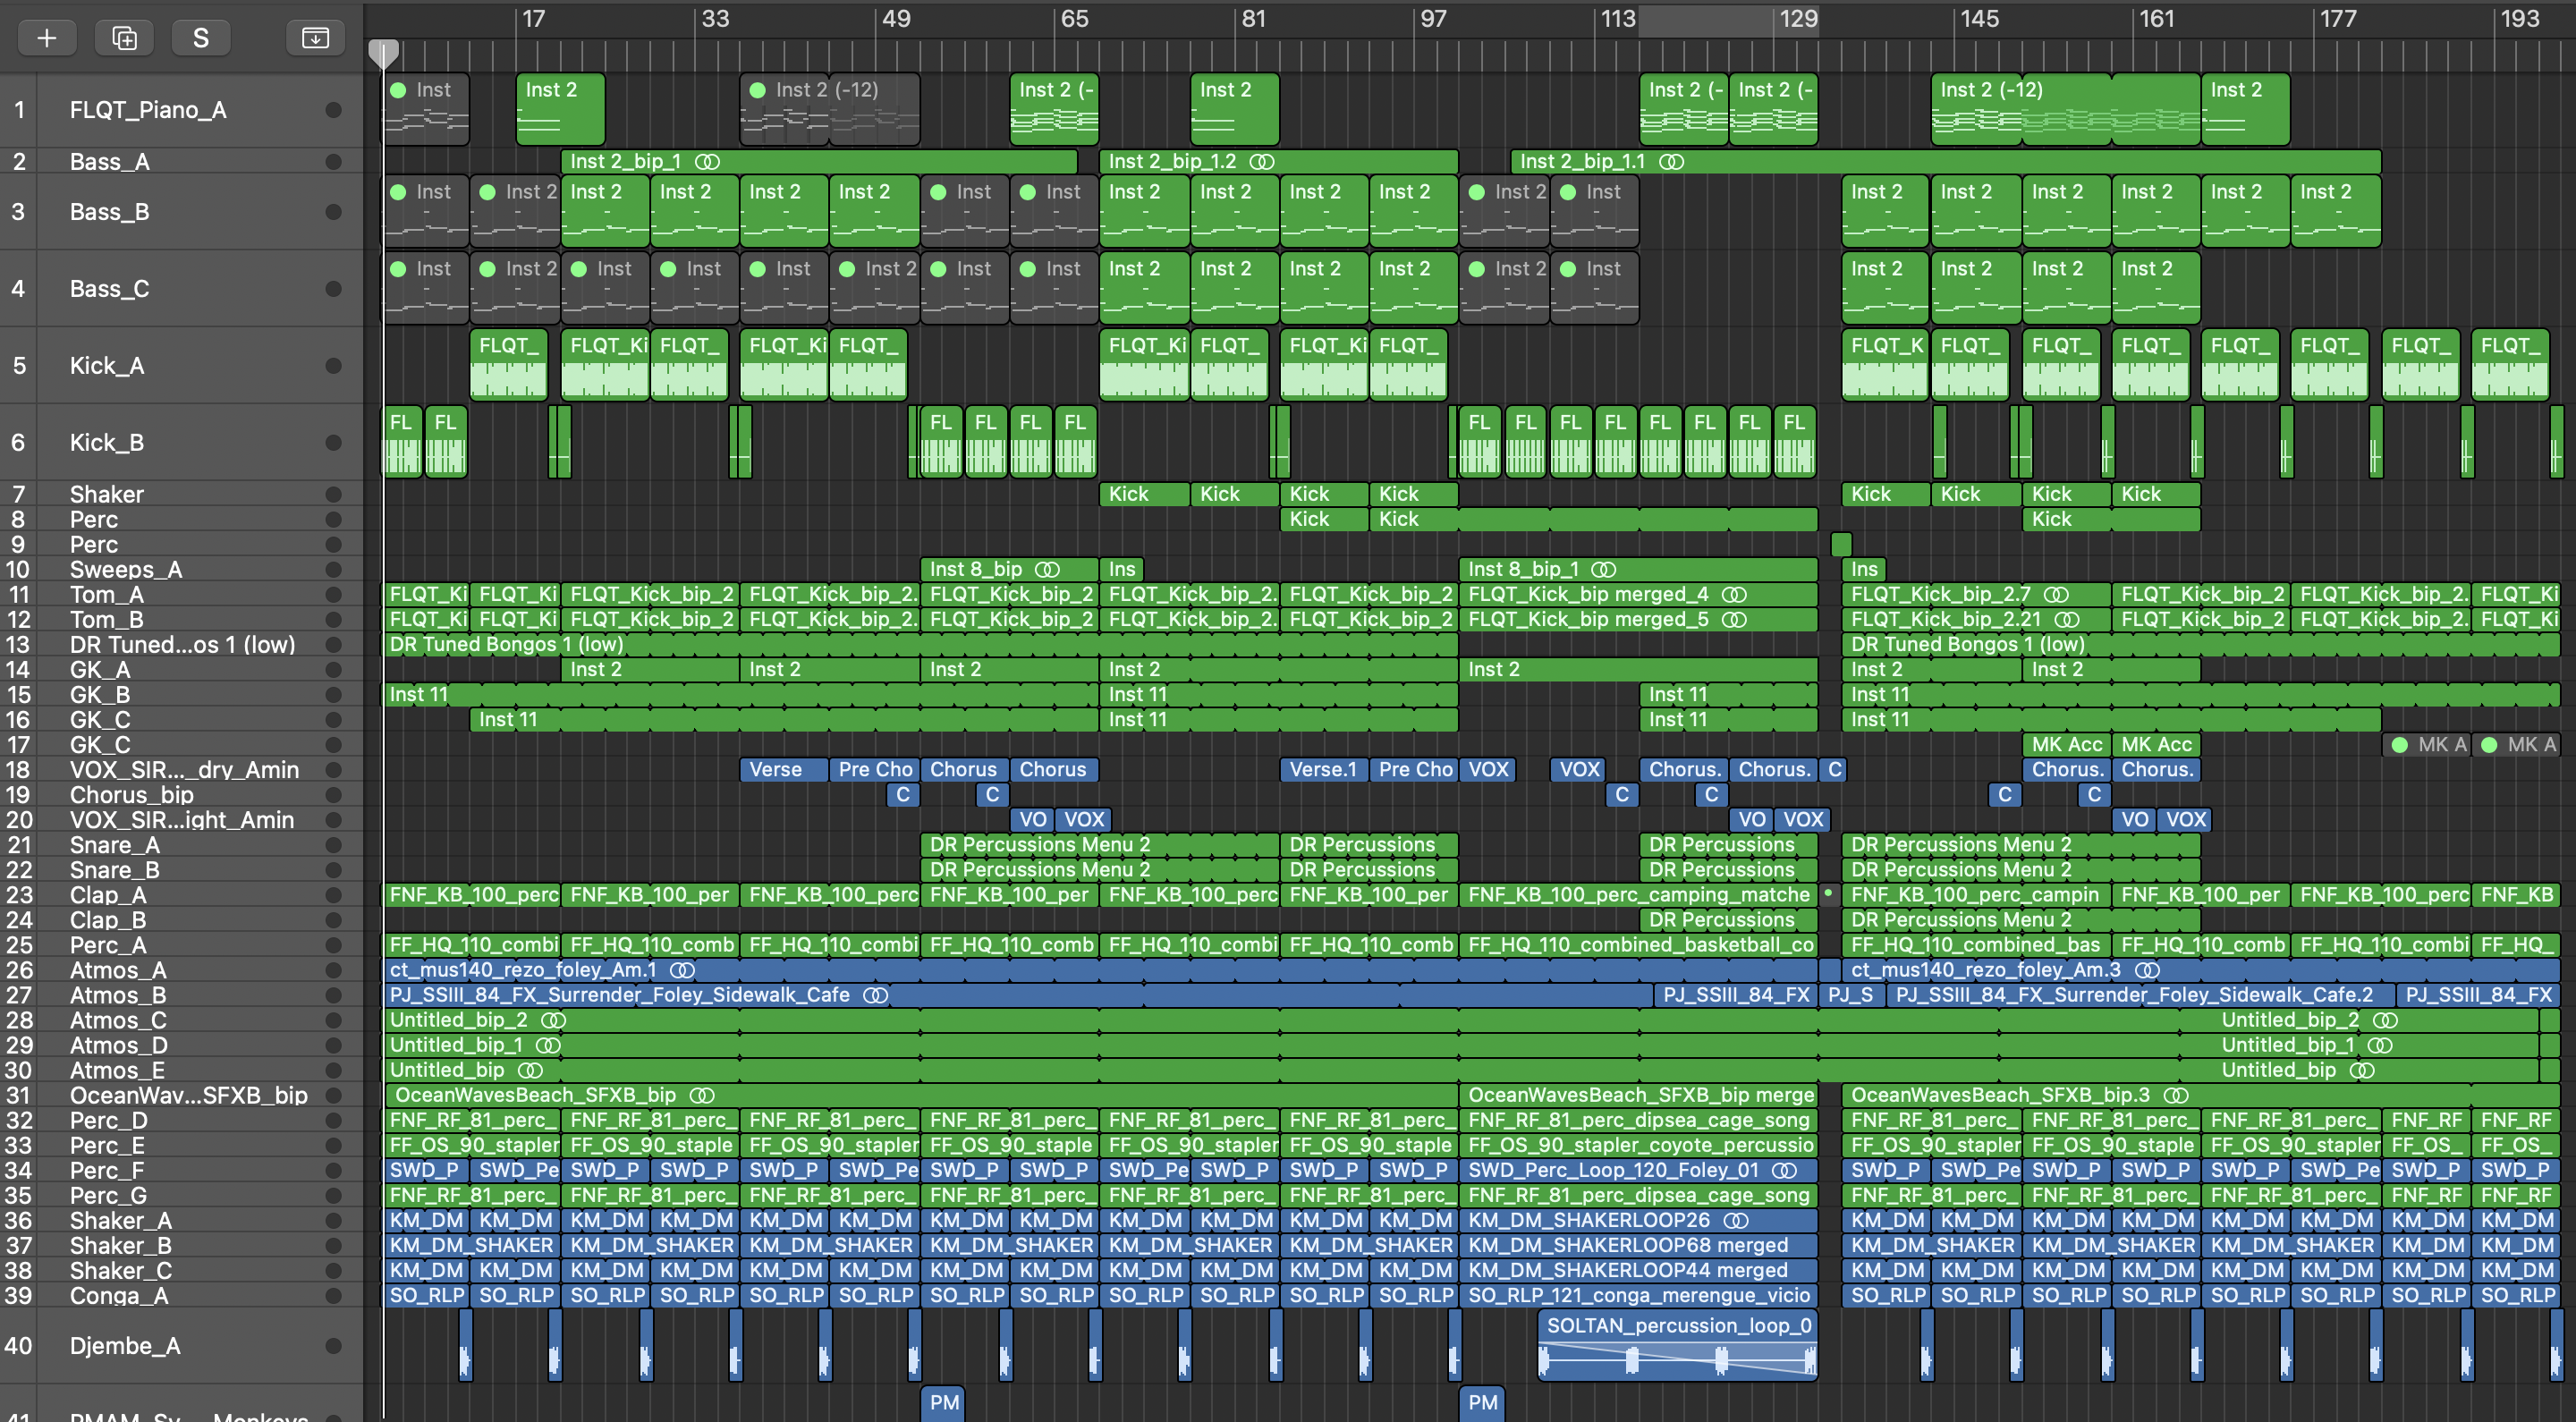Toggle the status dot on the Kick_B track
Screen dimensions: 2576x1422
(333, 443)
